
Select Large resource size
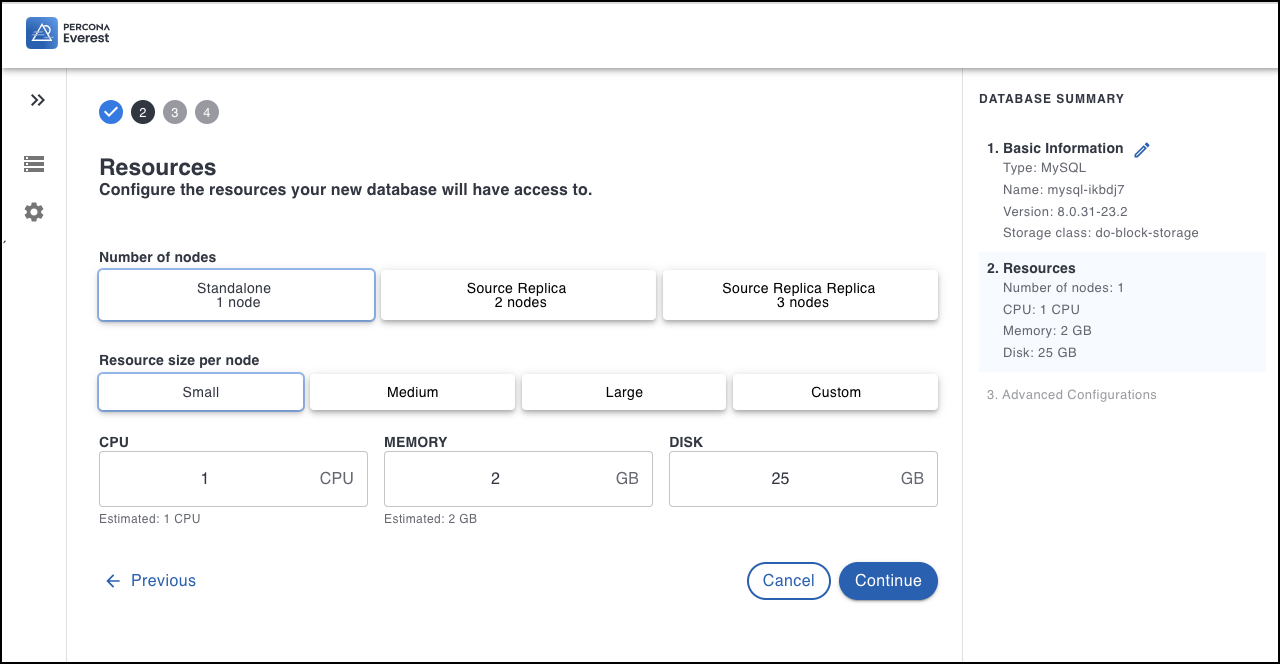coord(624,392)
